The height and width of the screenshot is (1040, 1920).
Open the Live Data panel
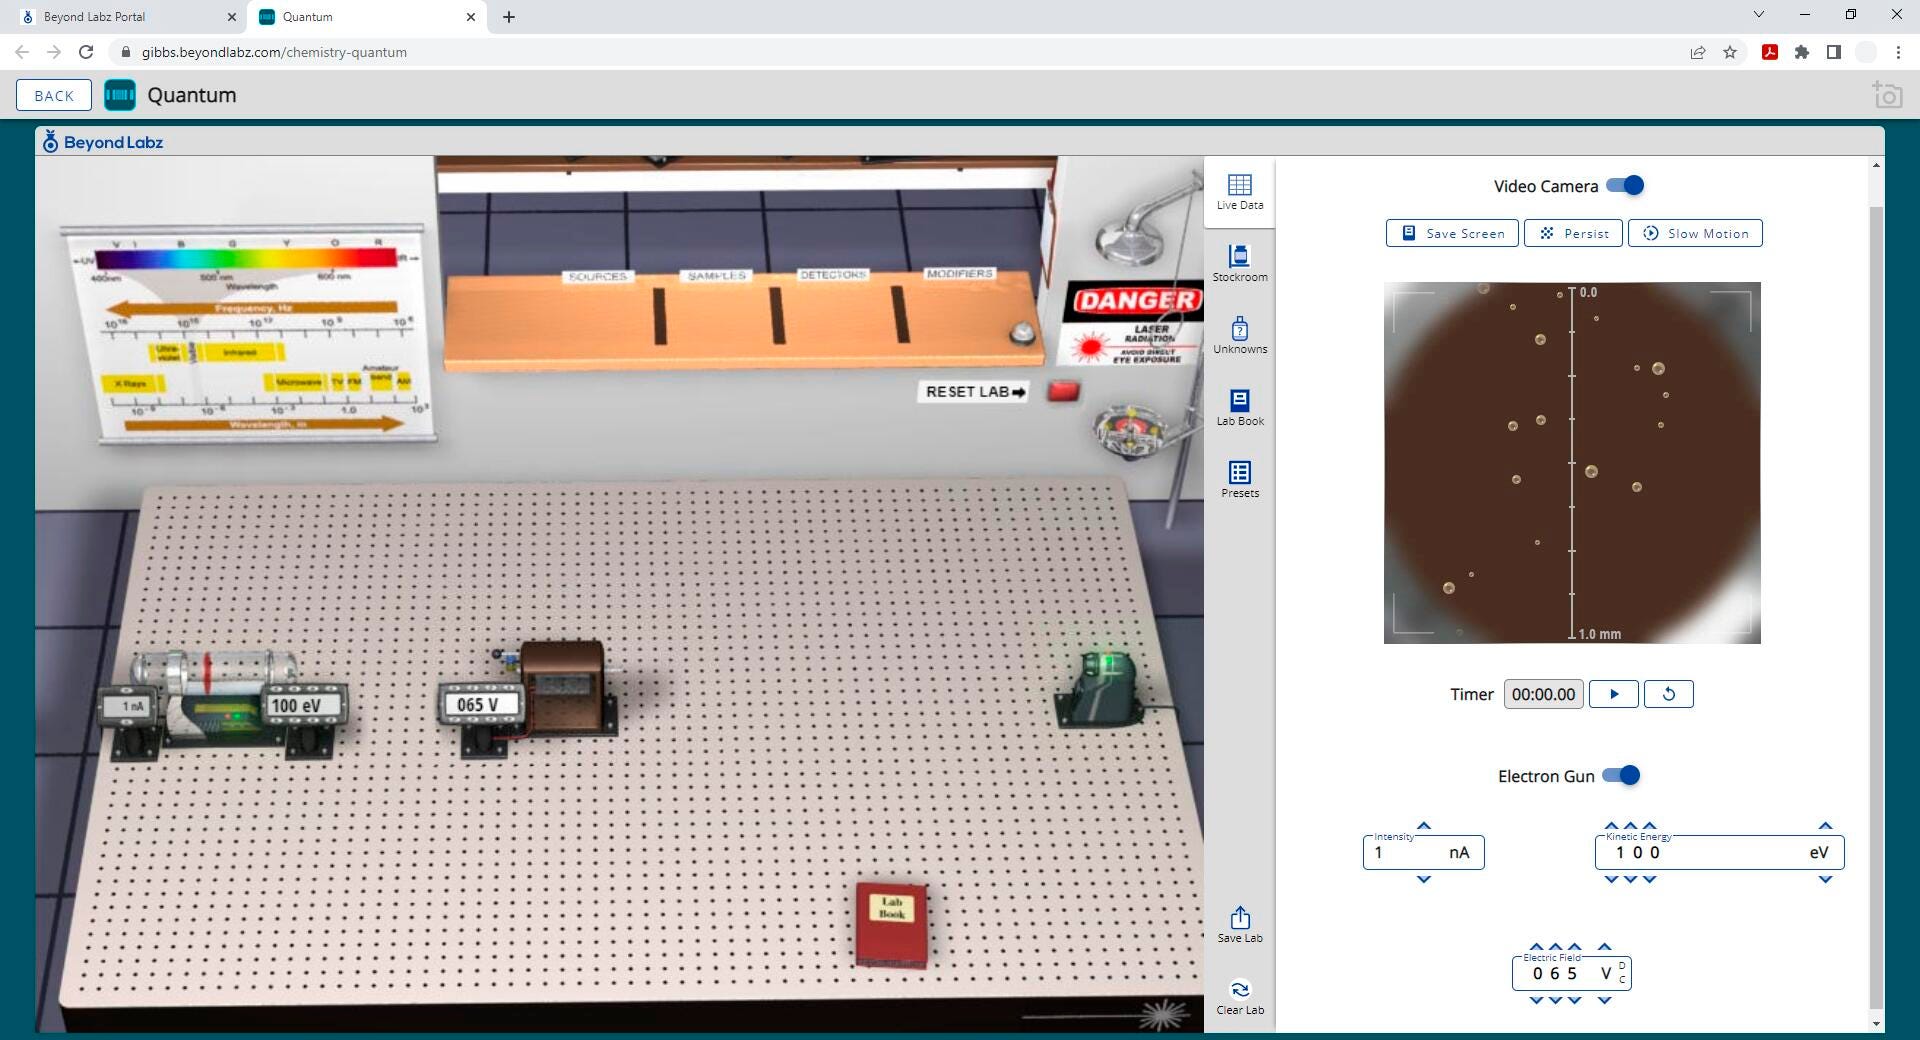tap(1239, 191)
